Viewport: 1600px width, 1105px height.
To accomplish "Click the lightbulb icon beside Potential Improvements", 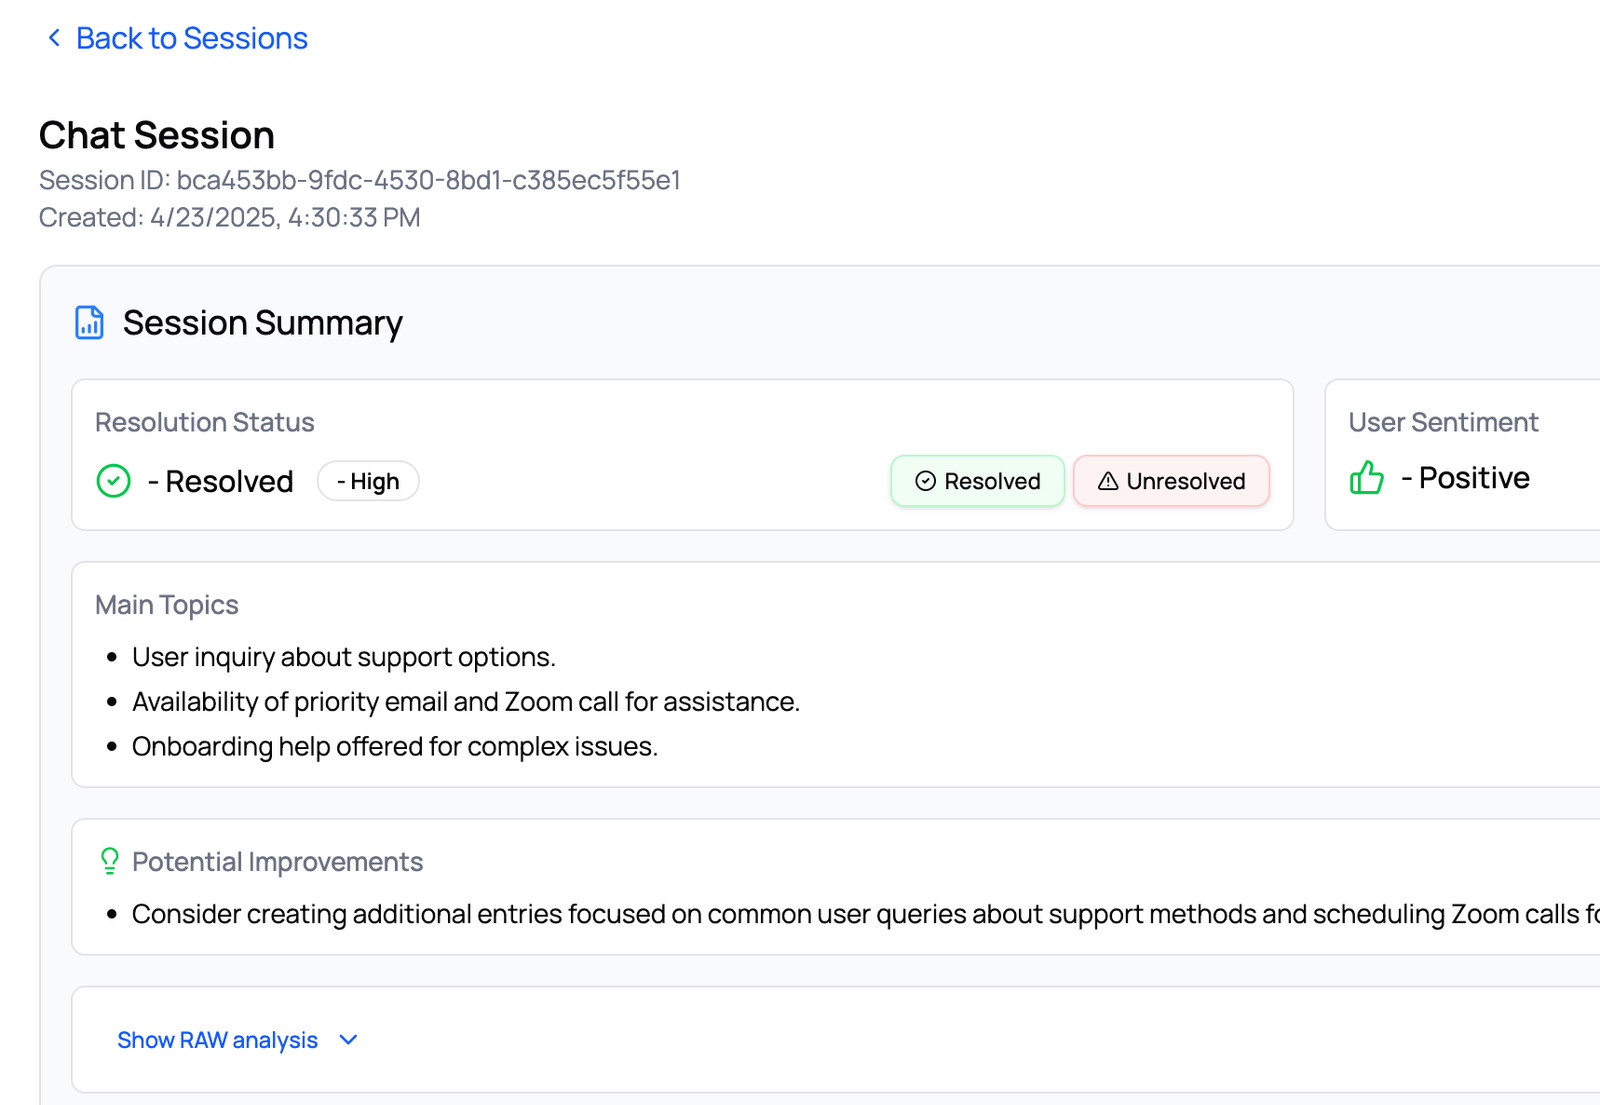I will click(110, 861).
